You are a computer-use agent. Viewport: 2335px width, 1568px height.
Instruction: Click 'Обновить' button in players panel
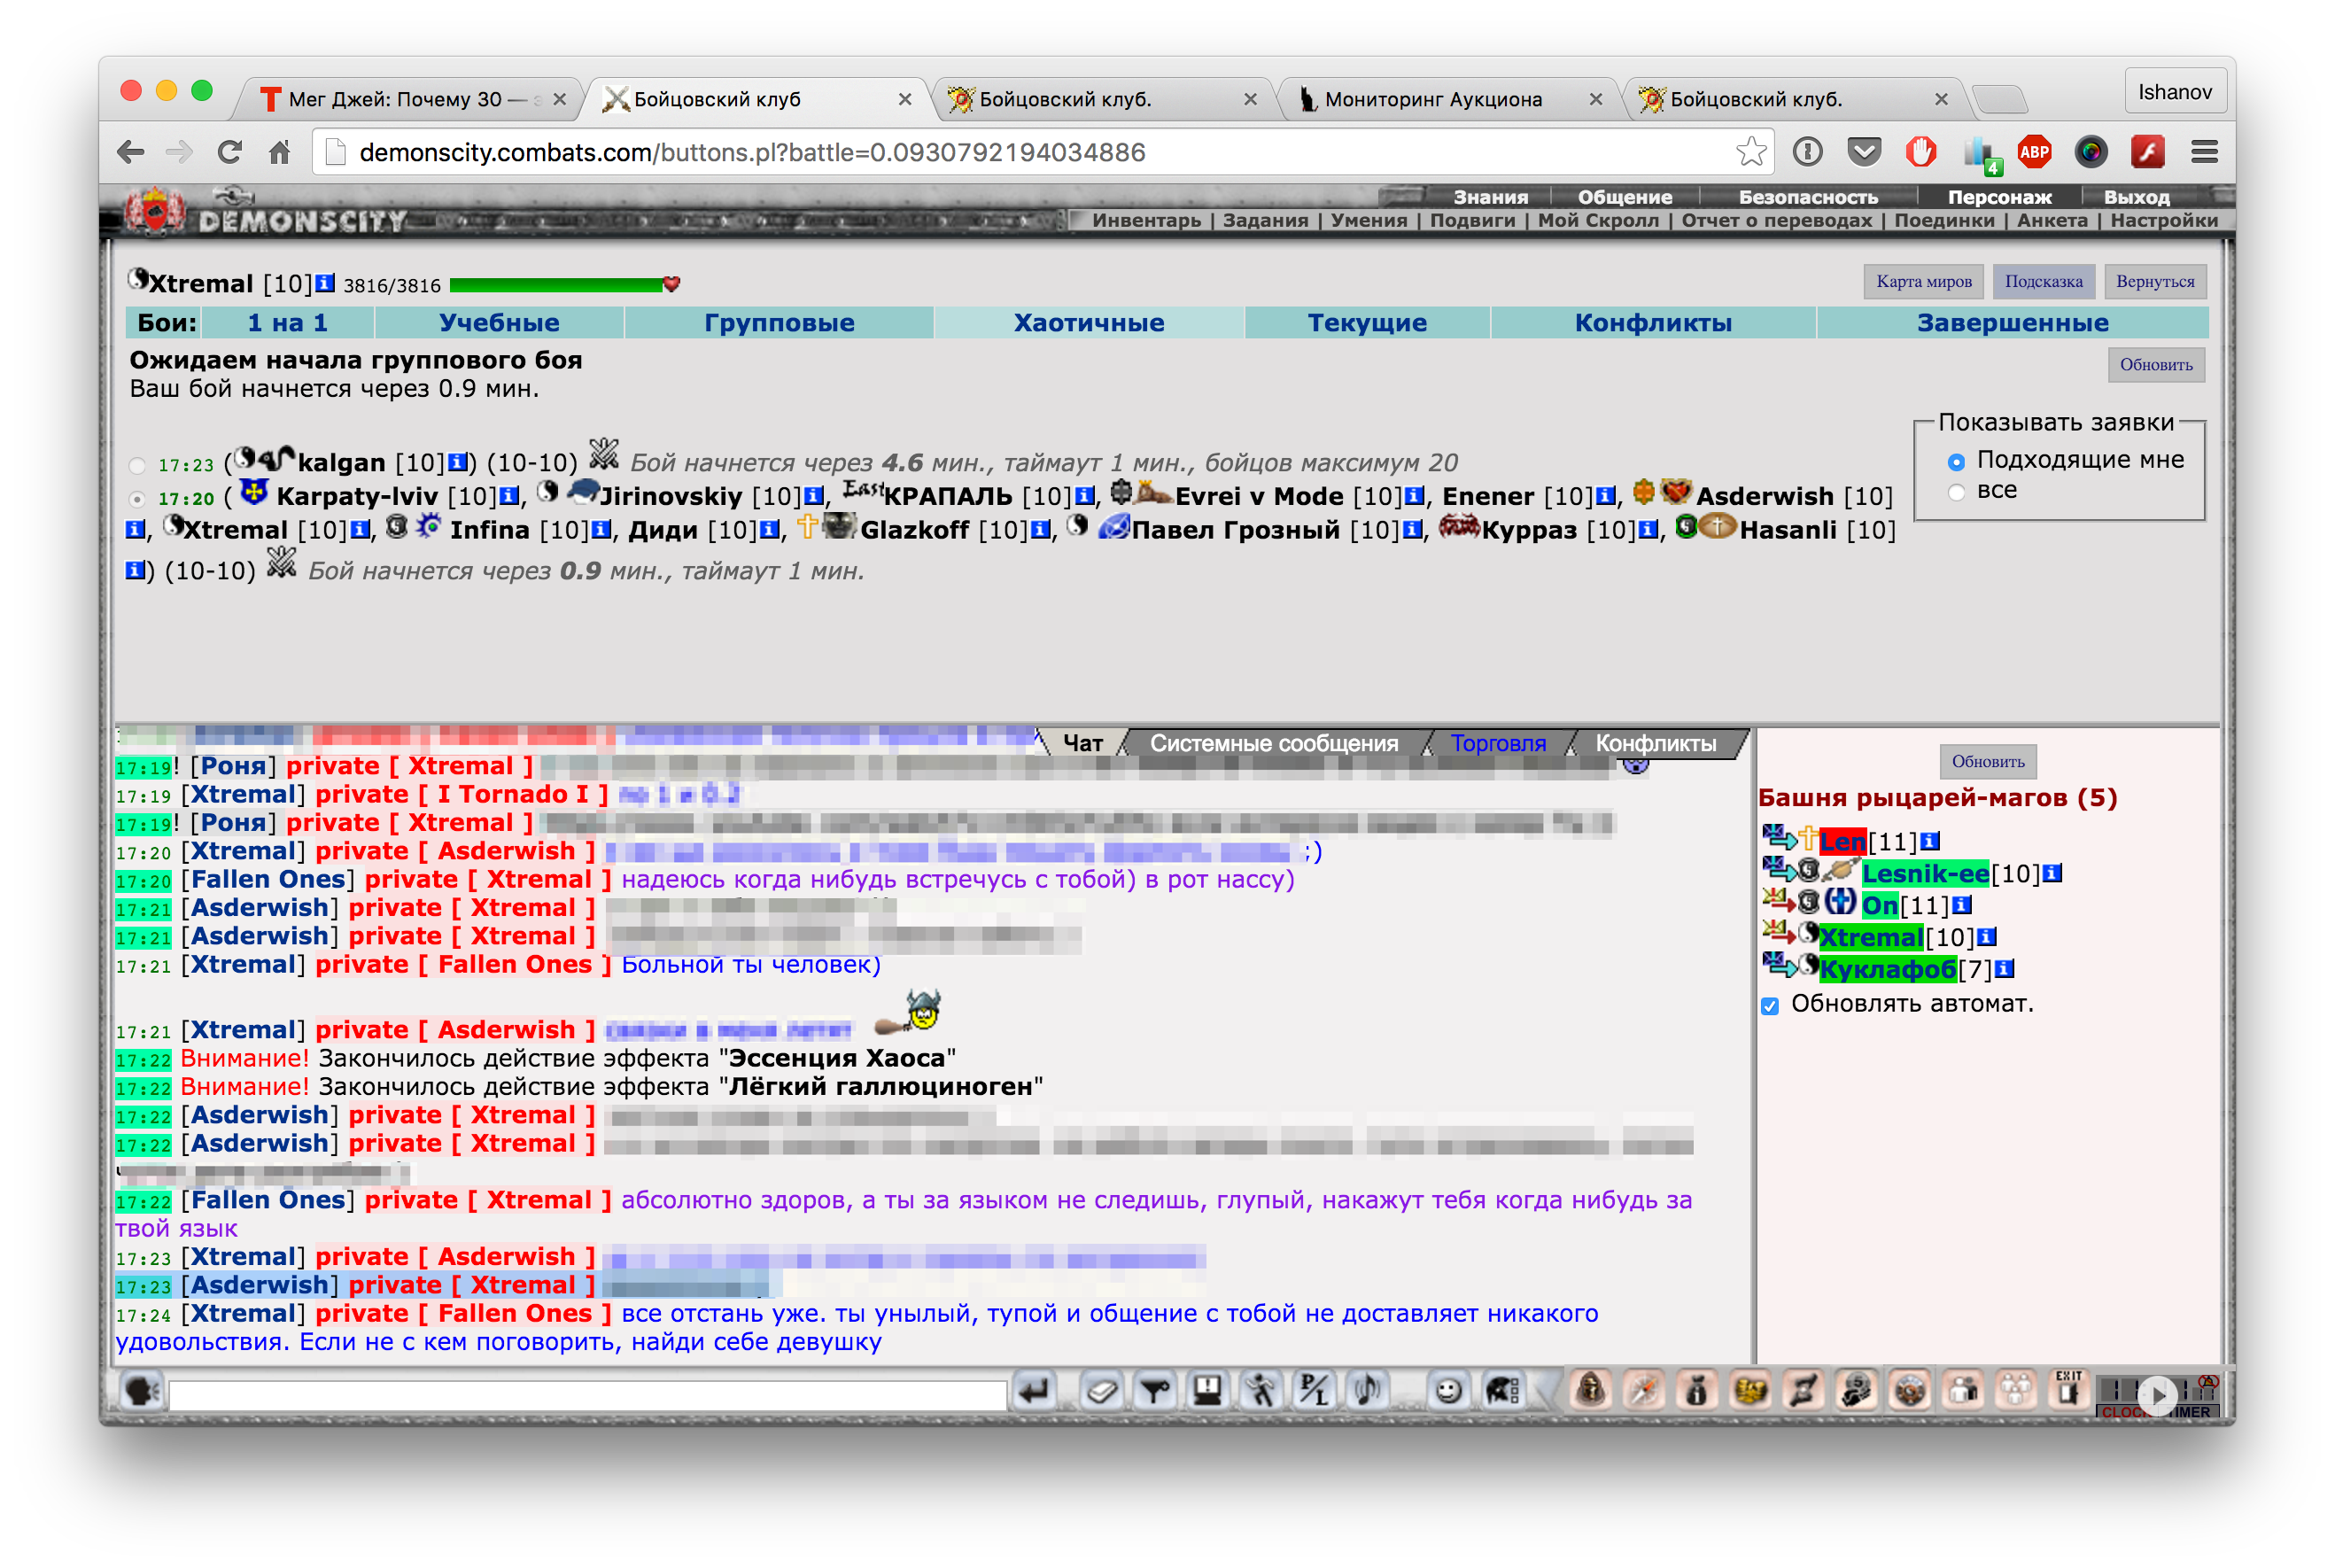[x=1987, y=762]
